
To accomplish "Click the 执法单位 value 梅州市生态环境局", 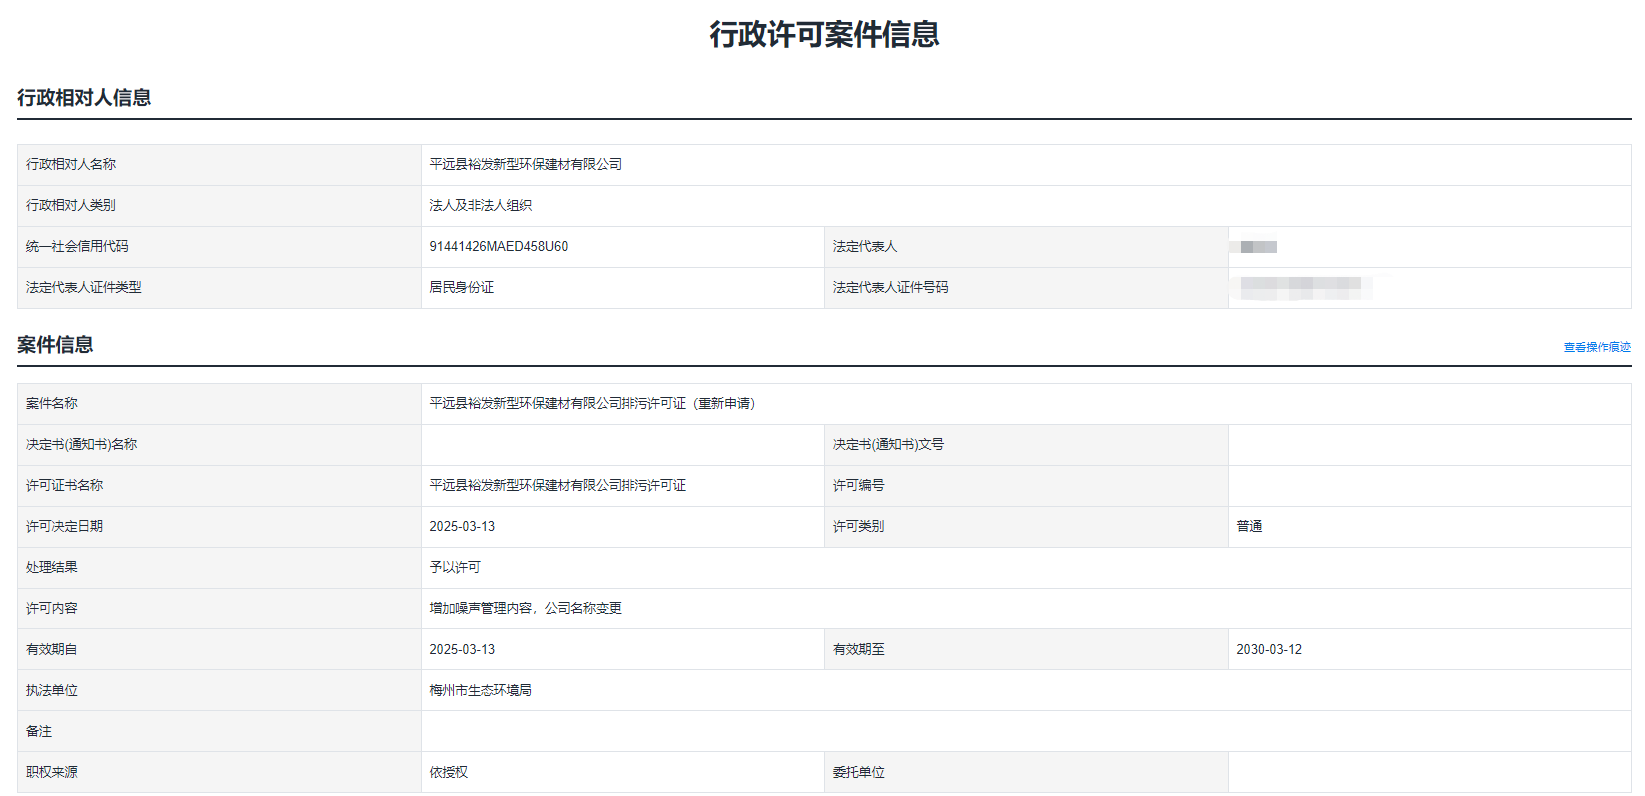I will click(x=480, y=691).
